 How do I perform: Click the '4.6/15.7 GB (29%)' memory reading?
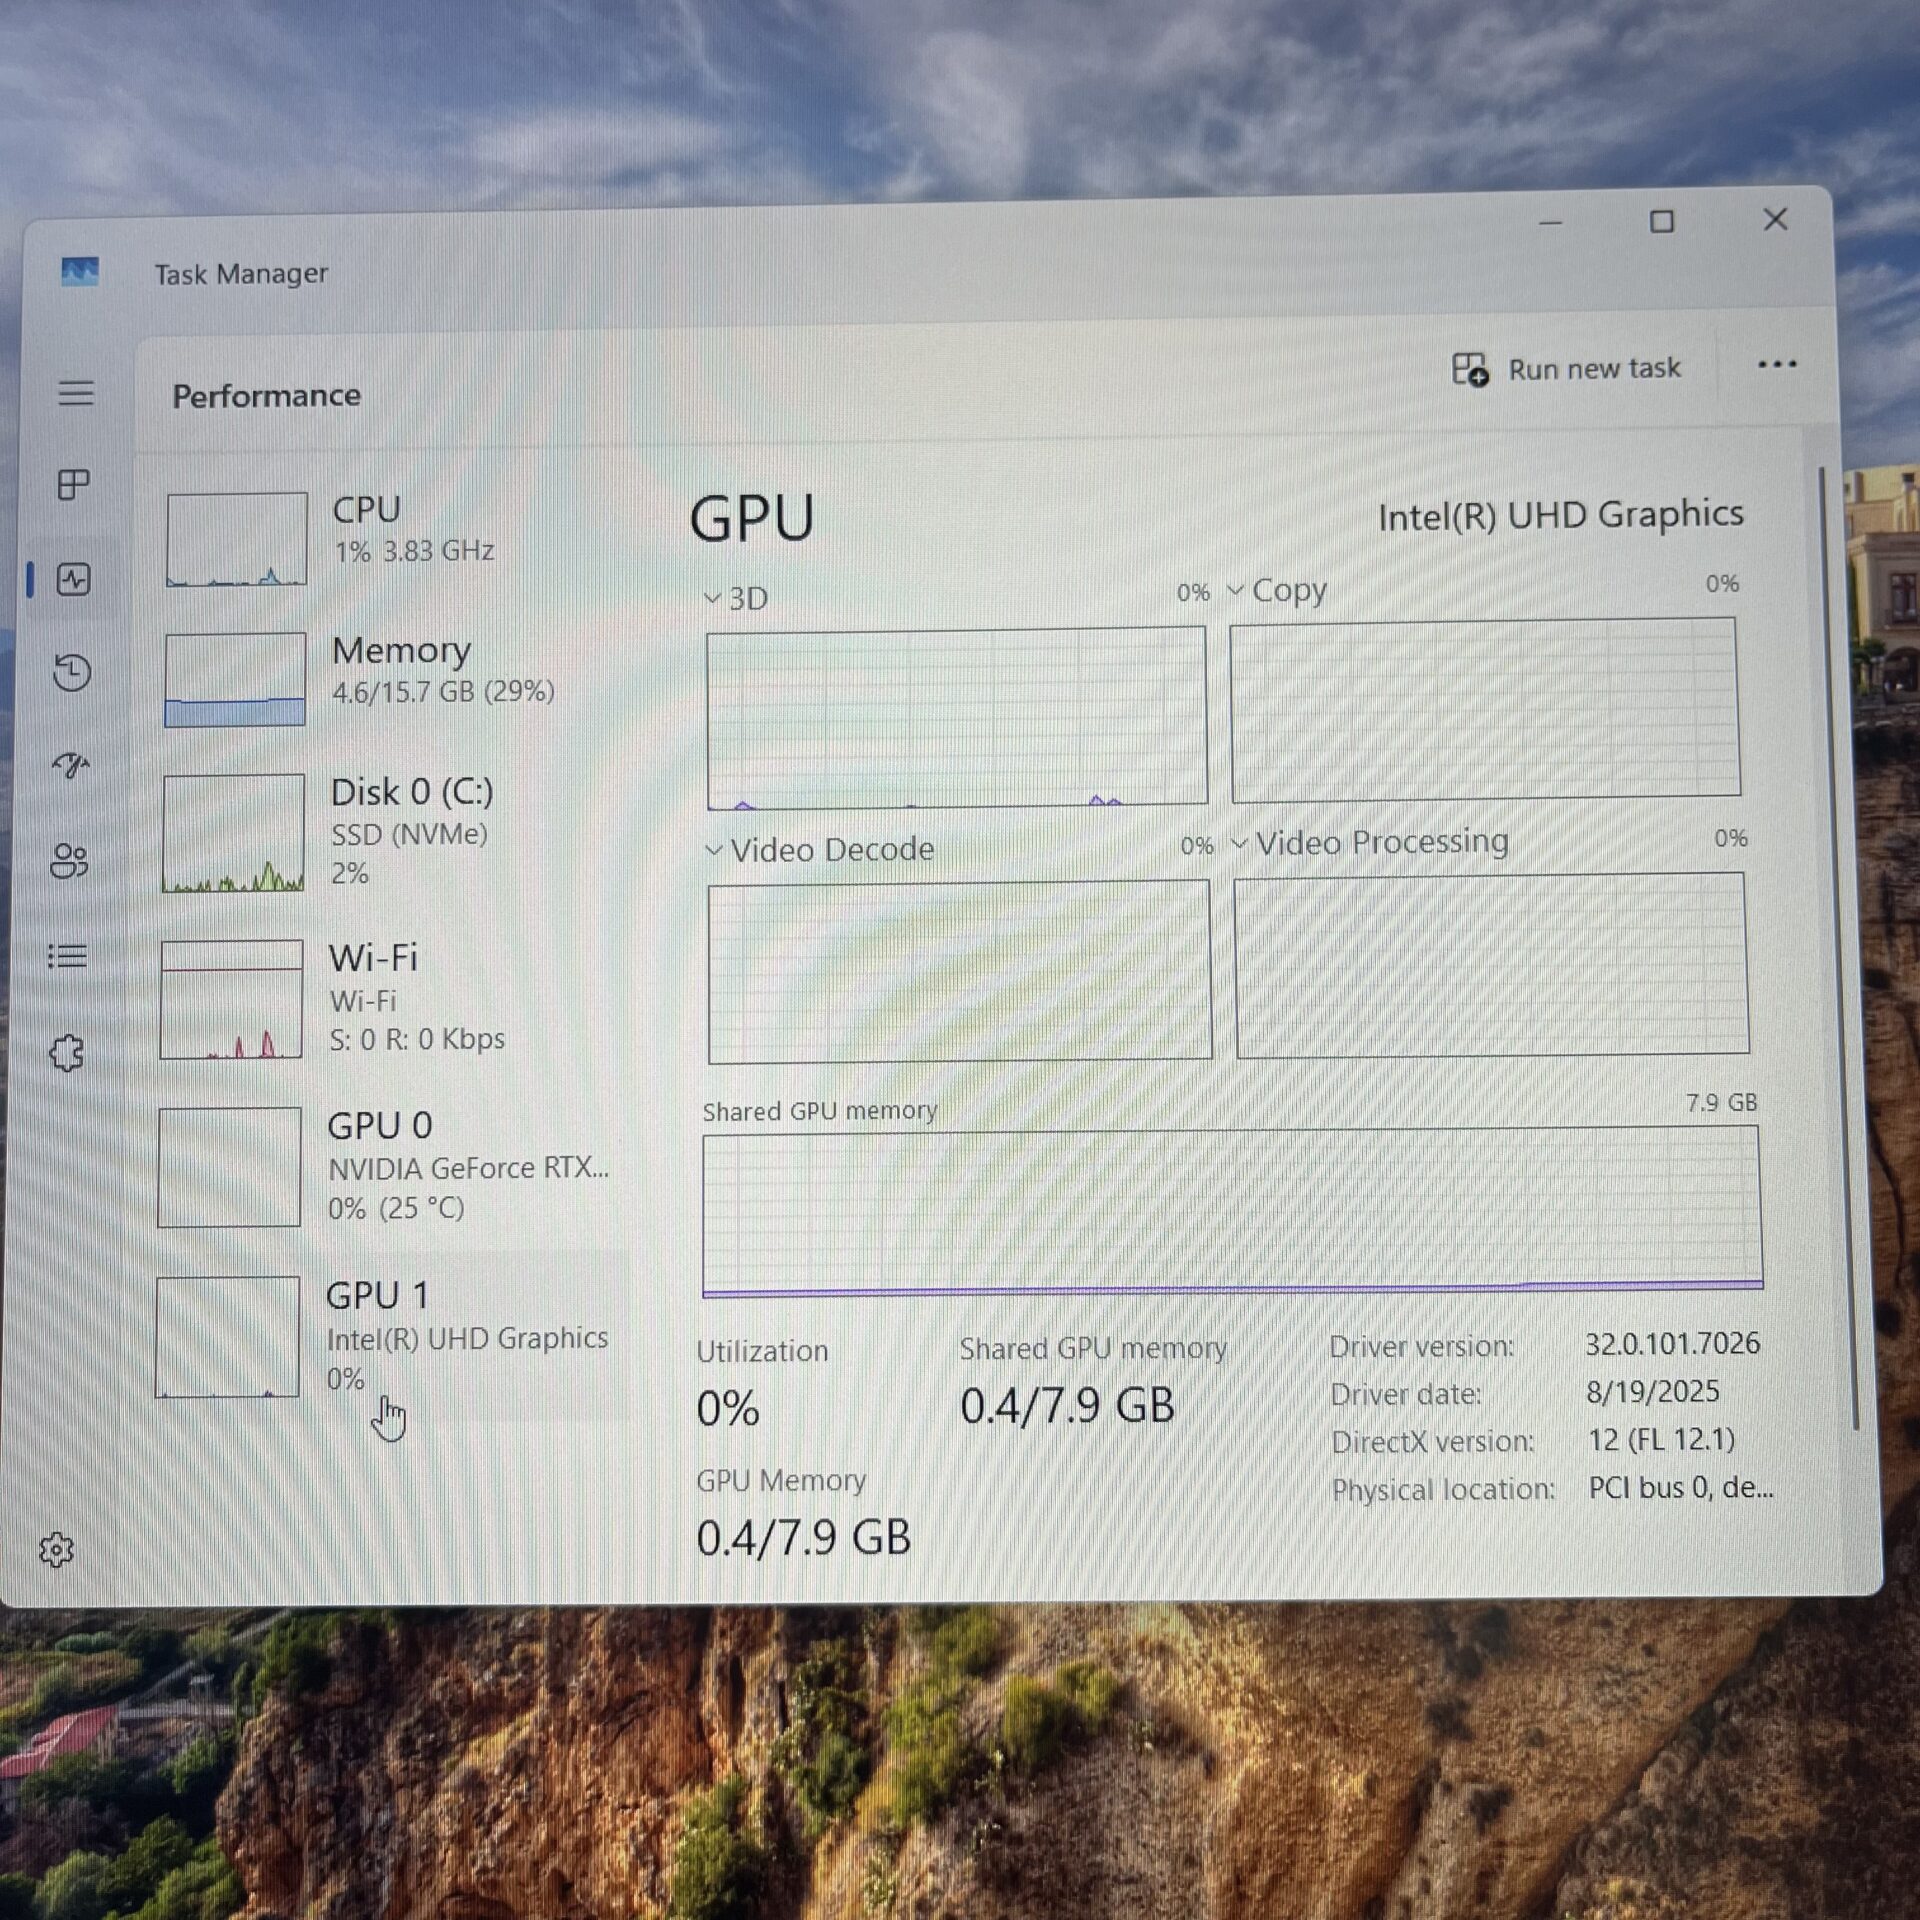pos(443,692)
